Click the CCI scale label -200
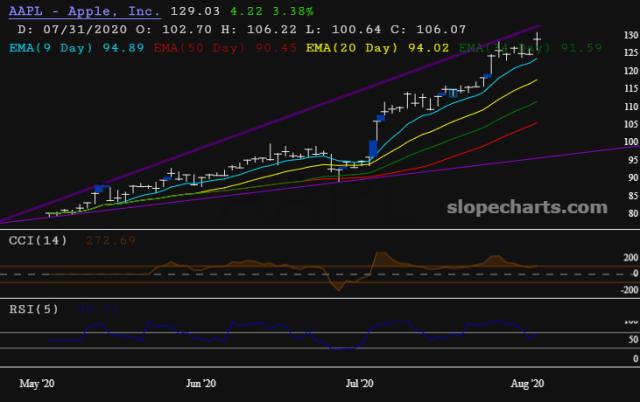Viewport: 640px width, 402px height. [629, 290]
